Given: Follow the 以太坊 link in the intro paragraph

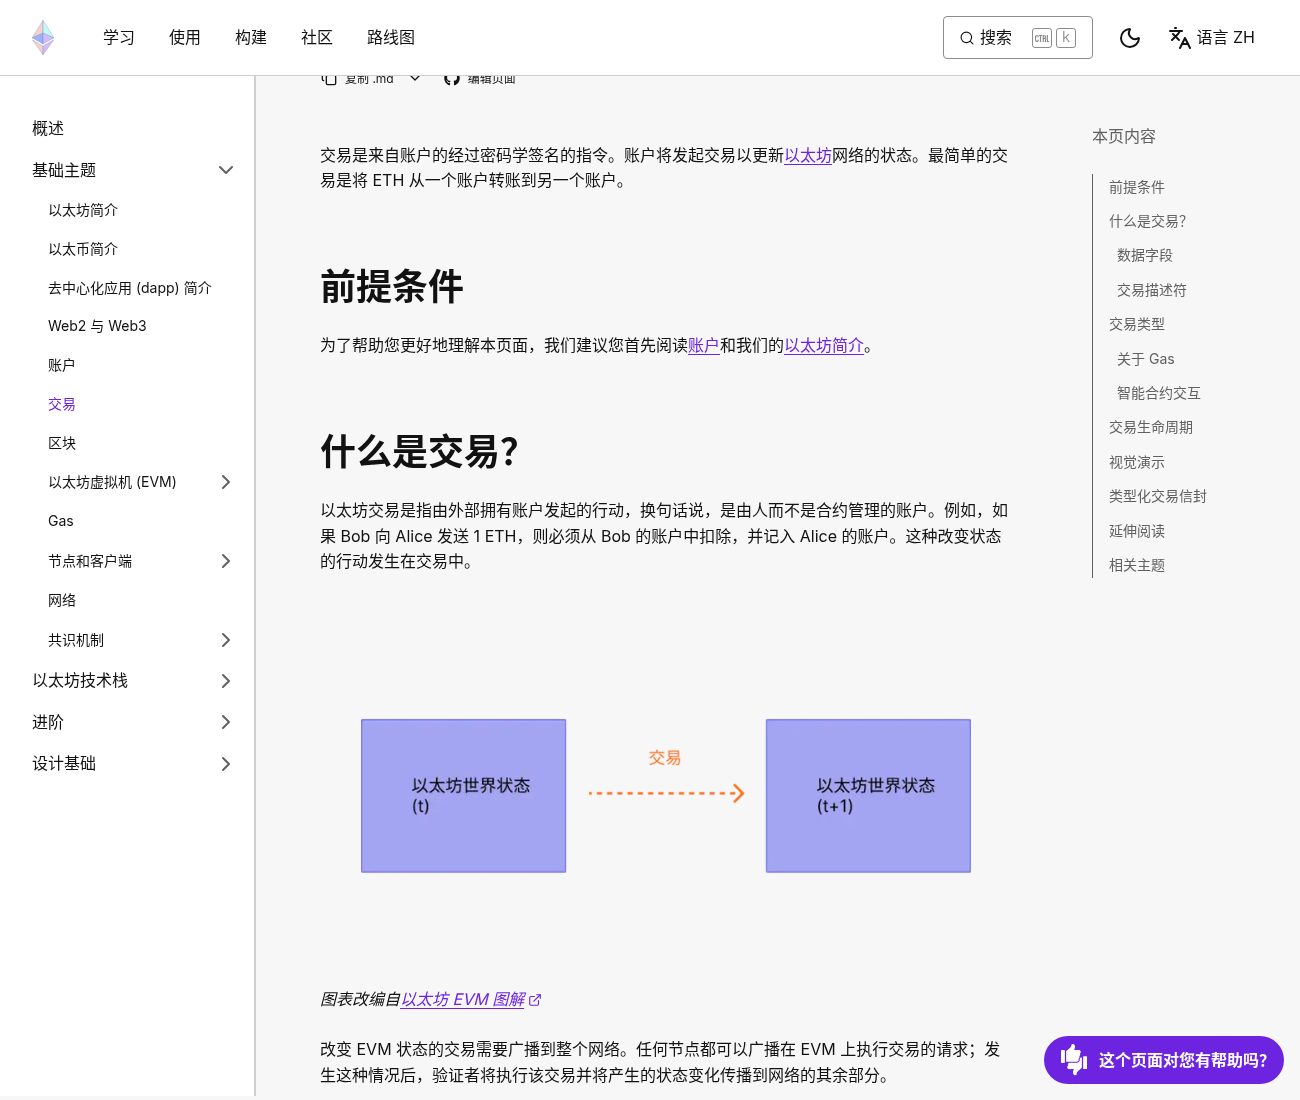Looking at the screenshot, I should (x=808, y=155).
